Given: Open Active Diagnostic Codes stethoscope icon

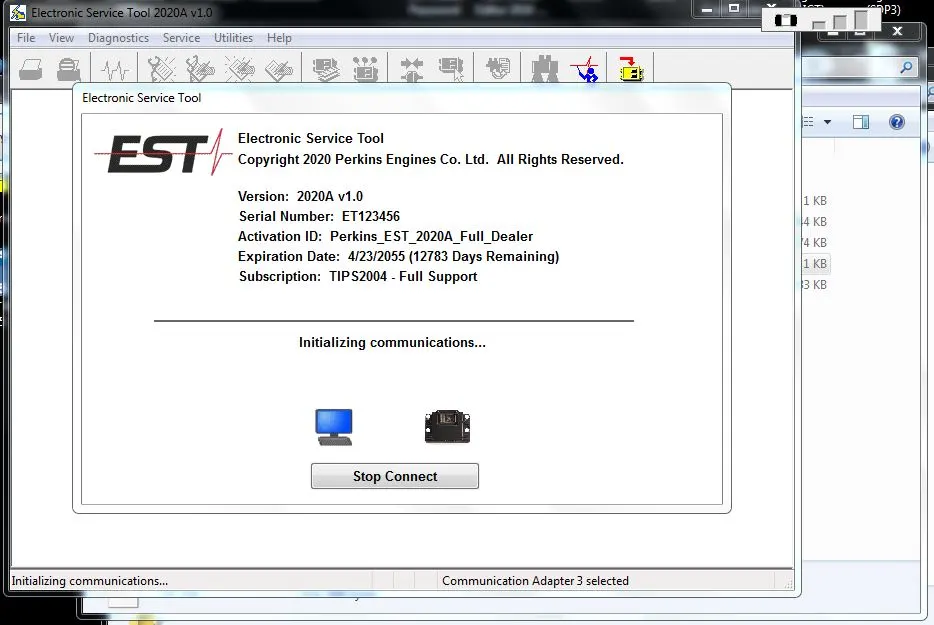Looking at the screenshot, I should (161, 69).
